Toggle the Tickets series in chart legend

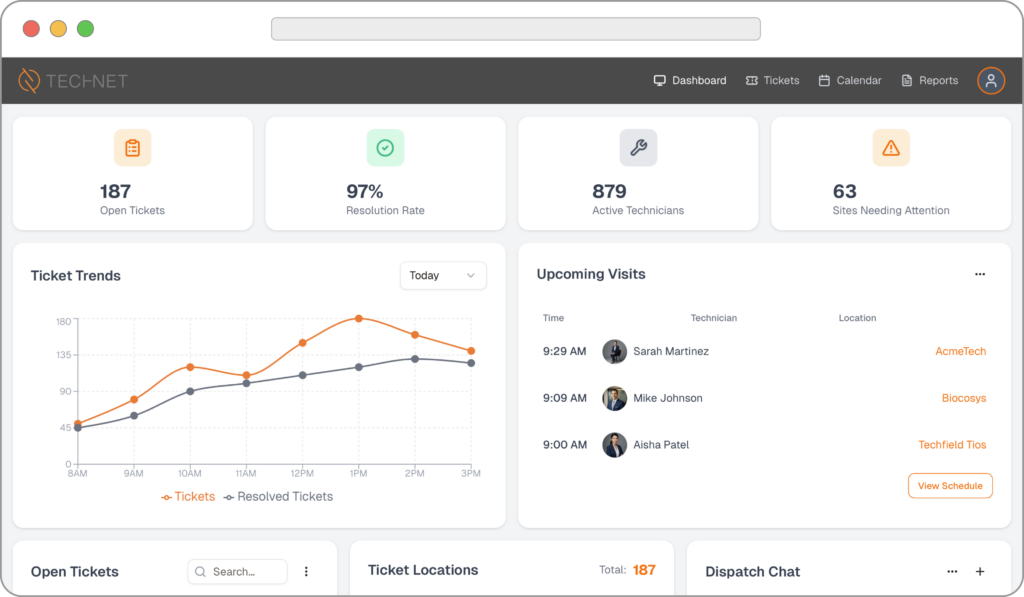tap(188, 497)
